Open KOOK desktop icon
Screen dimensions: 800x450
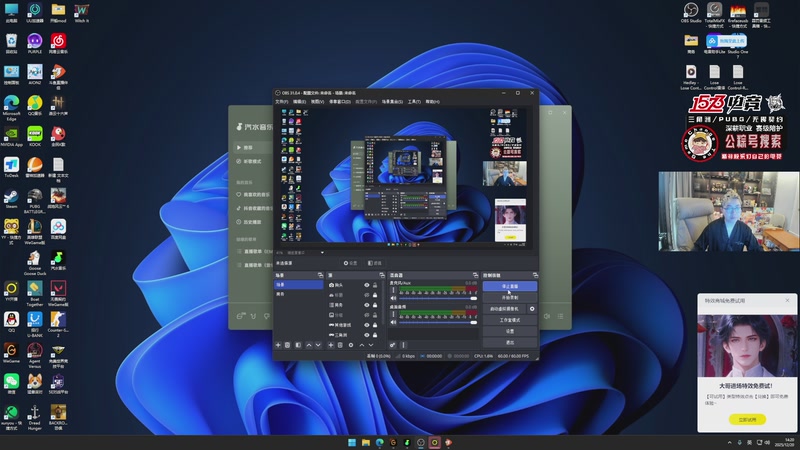click(35, 137)
